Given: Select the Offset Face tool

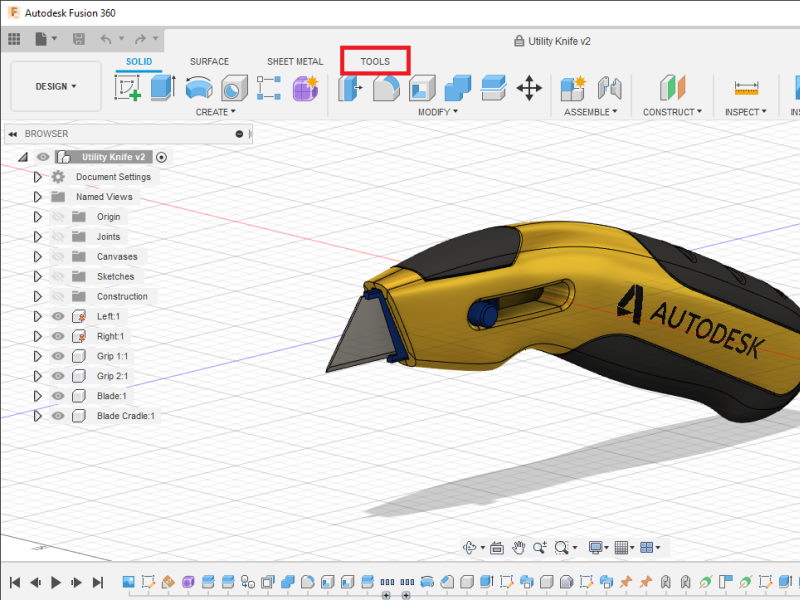Looking at the screenshot, I should pos(493,88).
